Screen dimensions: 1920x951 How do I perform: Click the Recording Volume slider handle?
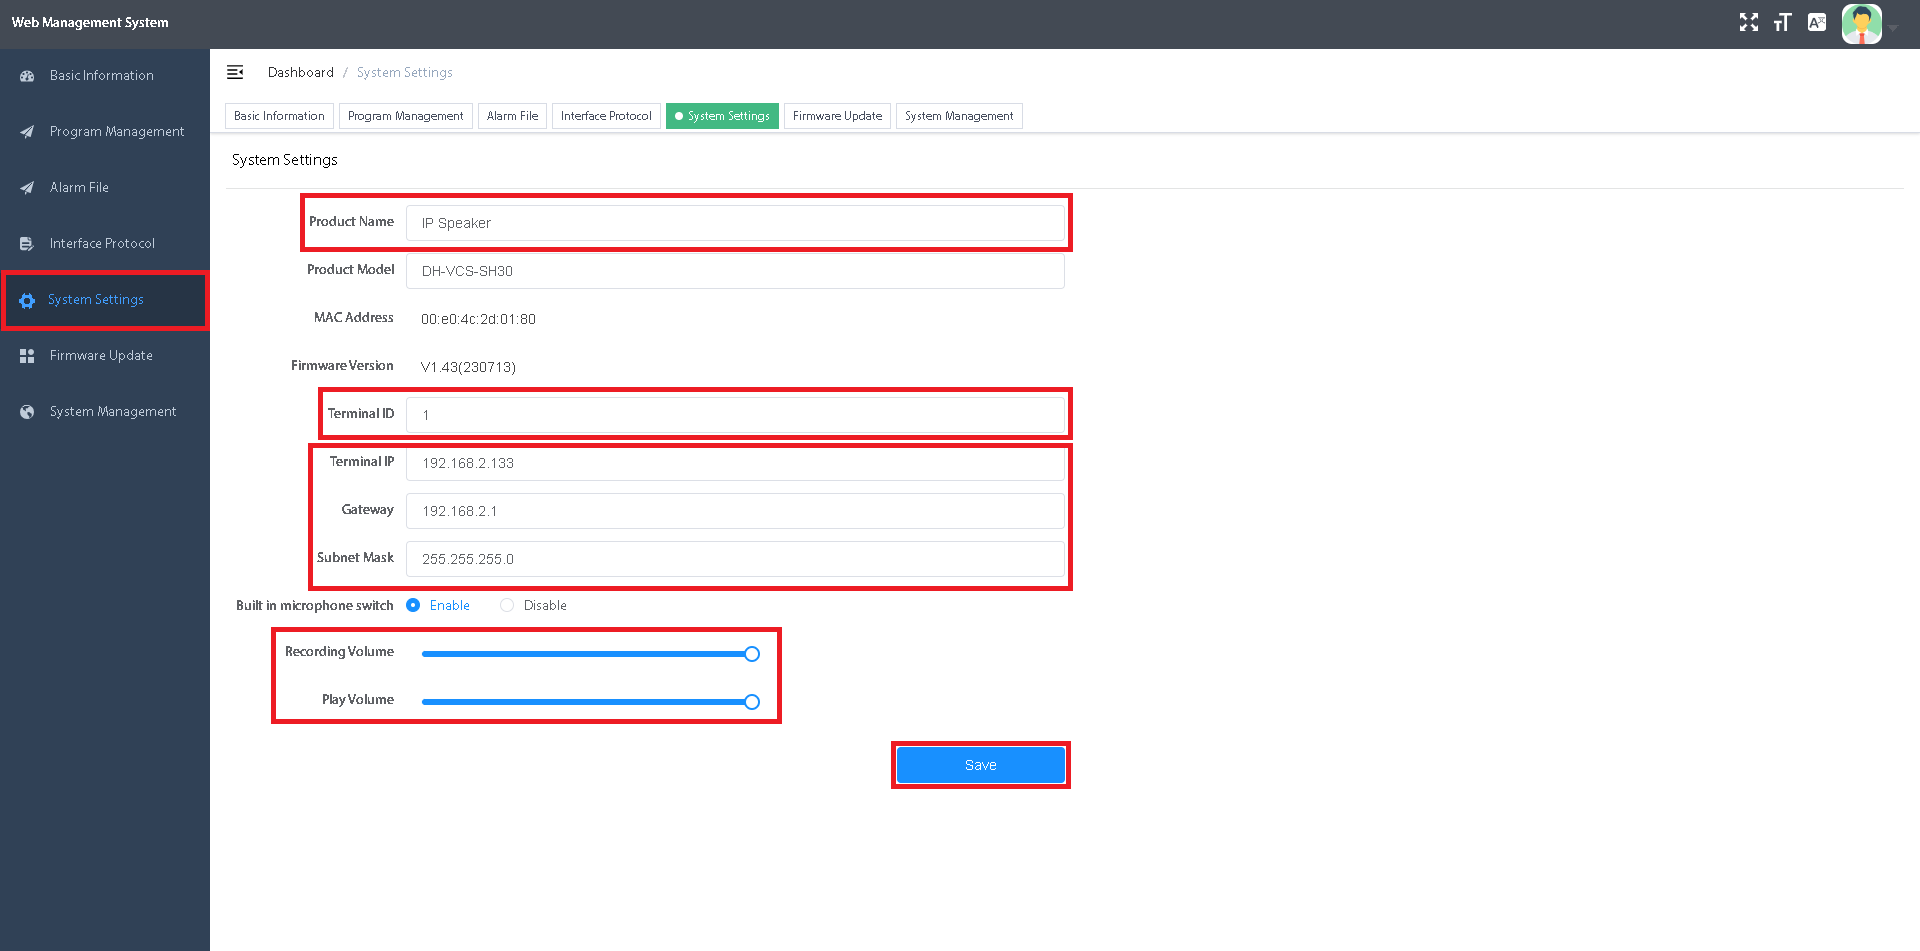(x=752, y=654)
